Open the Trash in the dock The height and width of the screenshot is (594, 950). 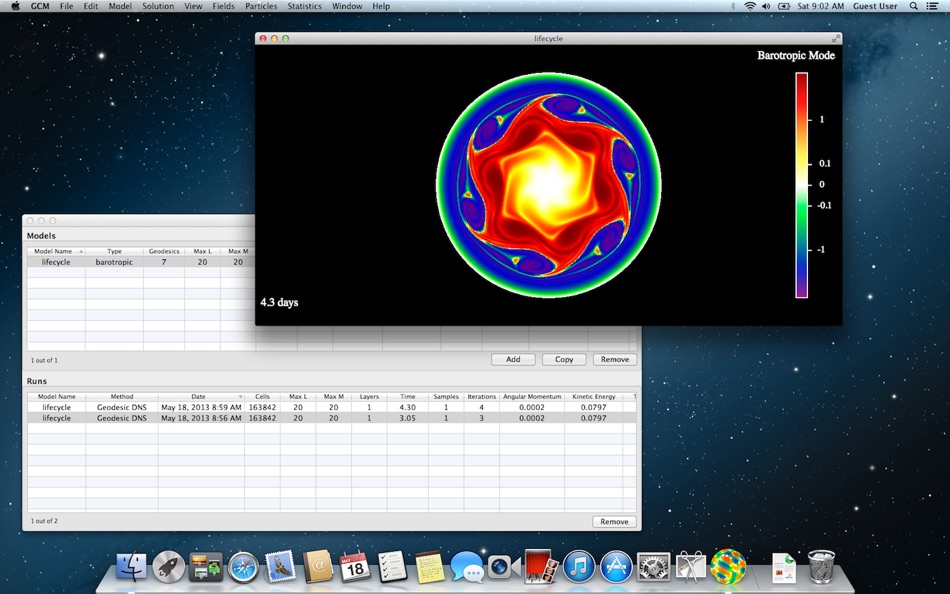click(x=822, y=567)
